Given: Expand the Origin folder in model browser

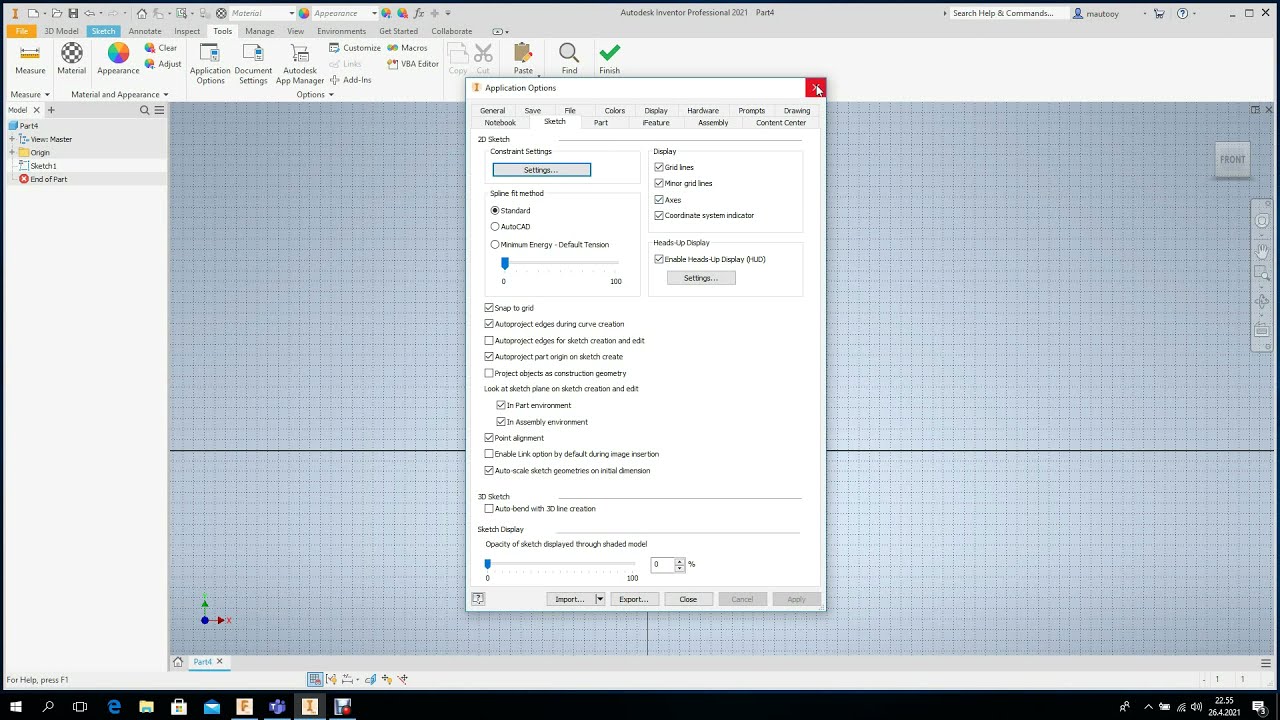Looking at the screenshot, I should 12,153.
